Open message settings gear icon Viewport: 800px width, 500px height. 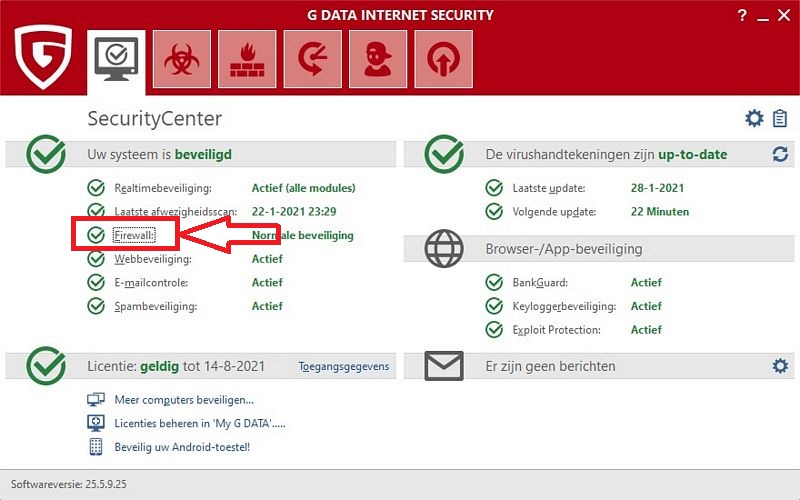(x=780, y=366)
